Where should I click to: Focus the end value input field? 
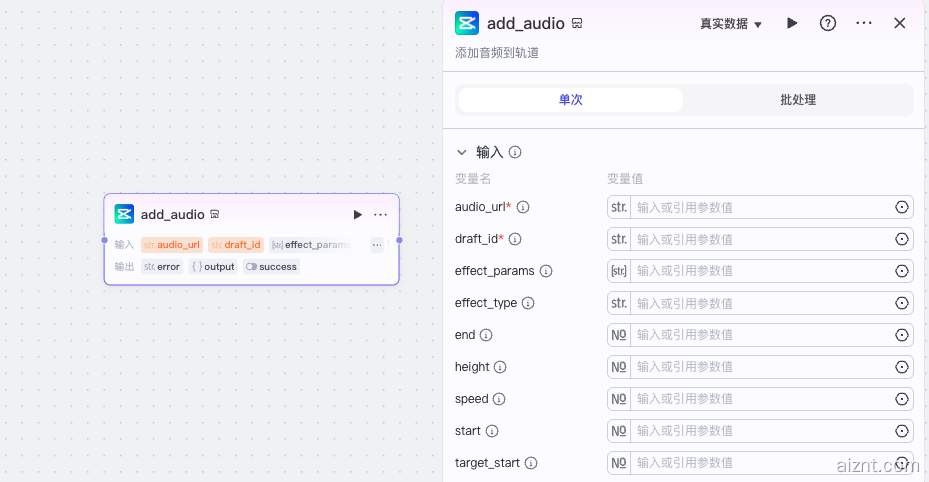[760, 335]
